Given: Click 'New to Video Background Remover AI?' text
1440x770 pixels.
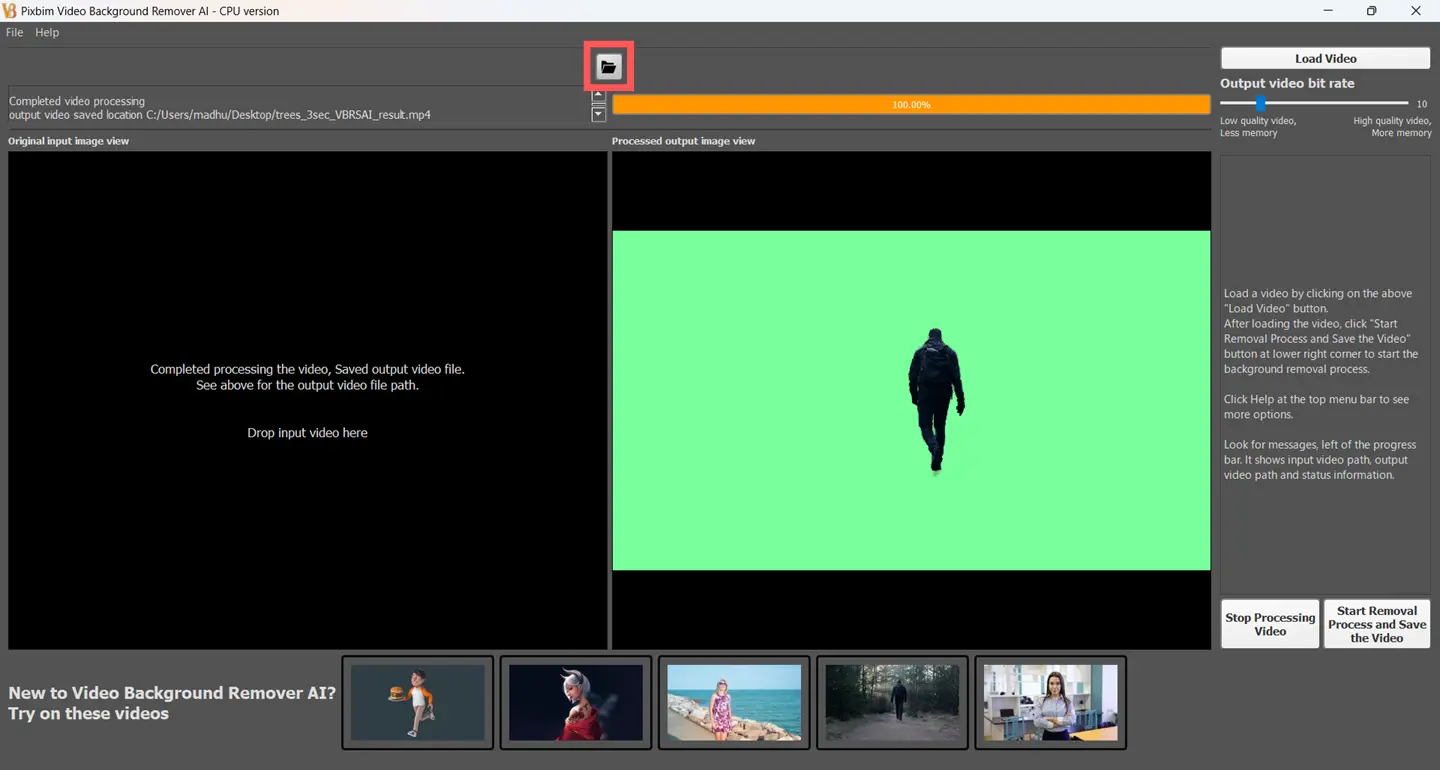Looking at the screenshot, I should (x=172, y=692).
